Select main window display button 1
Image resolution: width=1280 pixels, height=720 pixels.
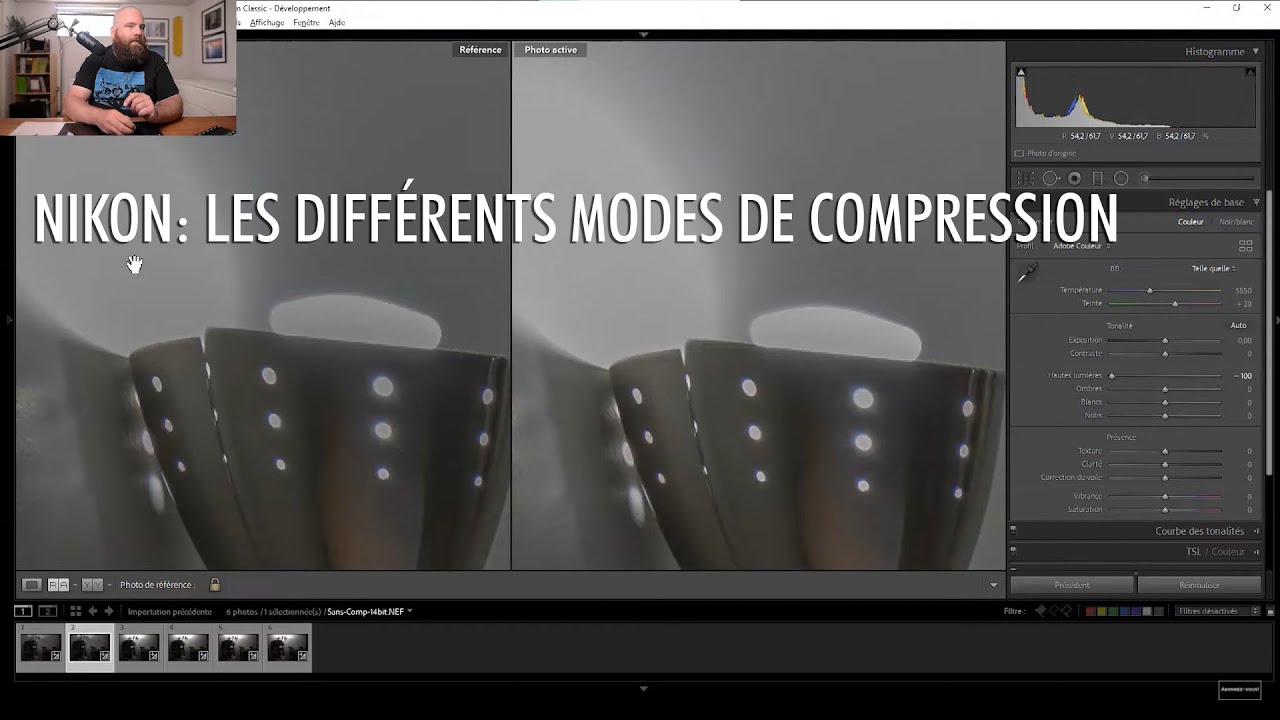[23, 611]
